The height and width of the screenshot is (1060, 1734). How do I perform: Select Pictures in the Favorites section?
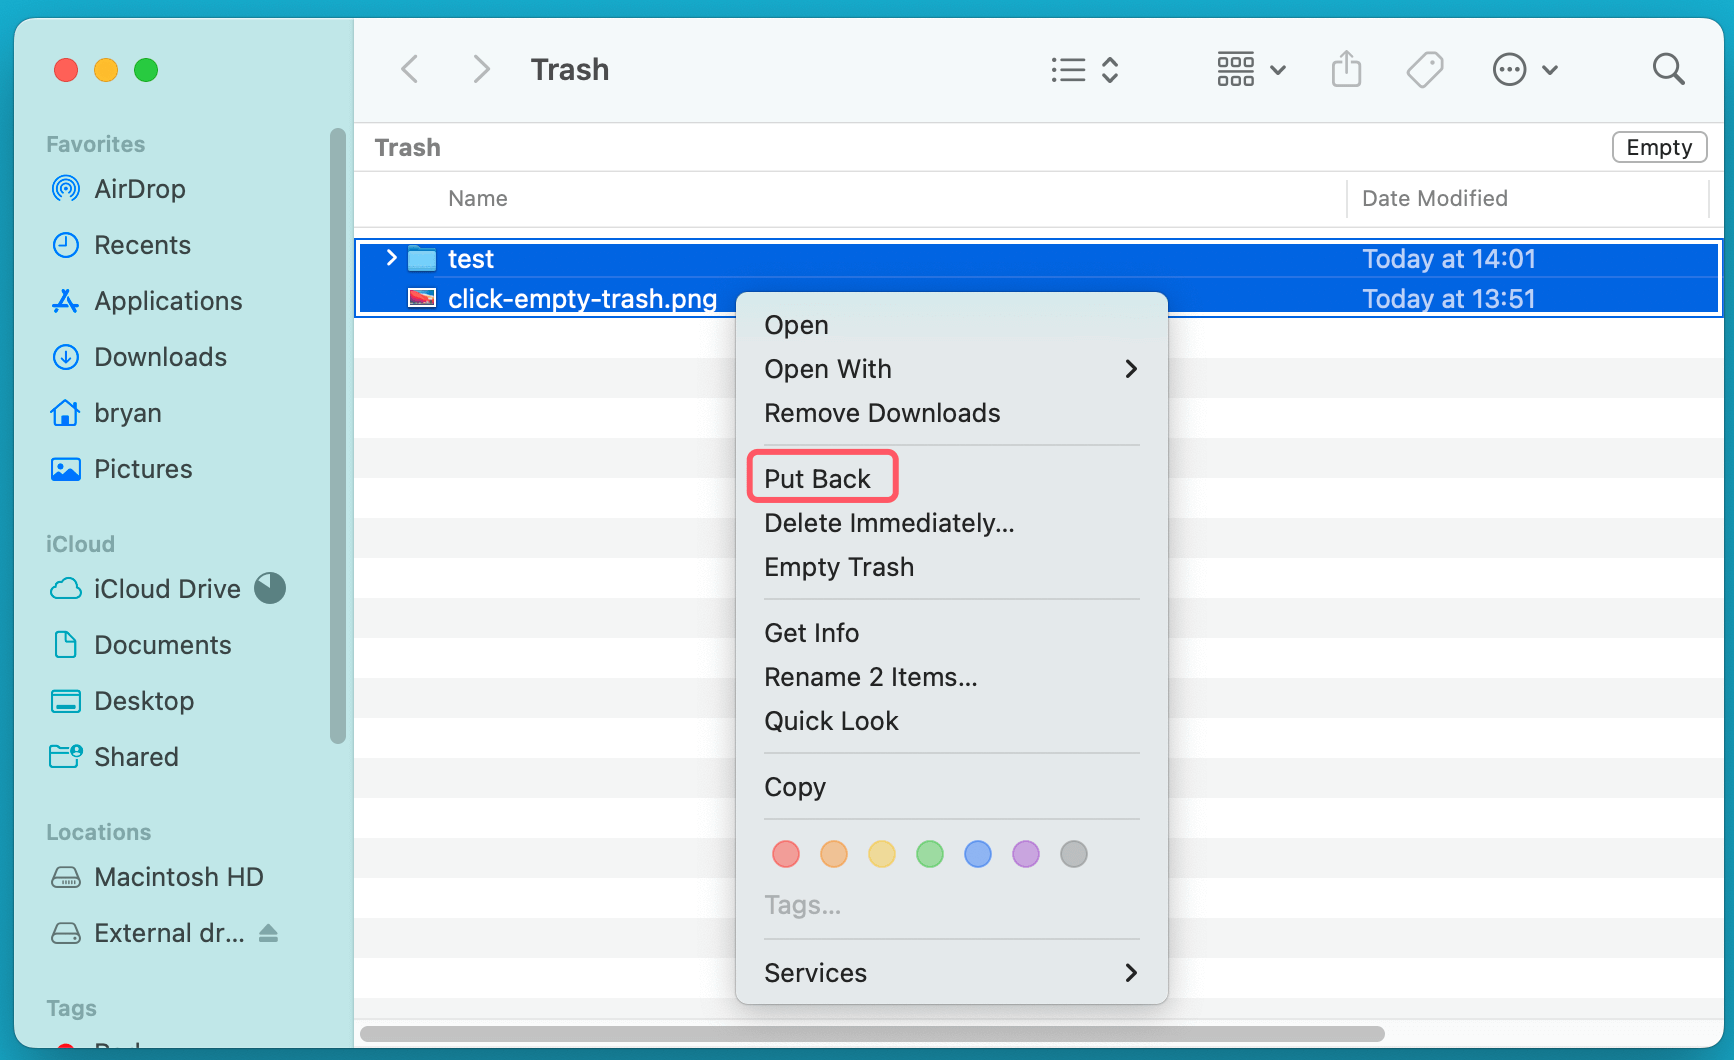point(143,468)
